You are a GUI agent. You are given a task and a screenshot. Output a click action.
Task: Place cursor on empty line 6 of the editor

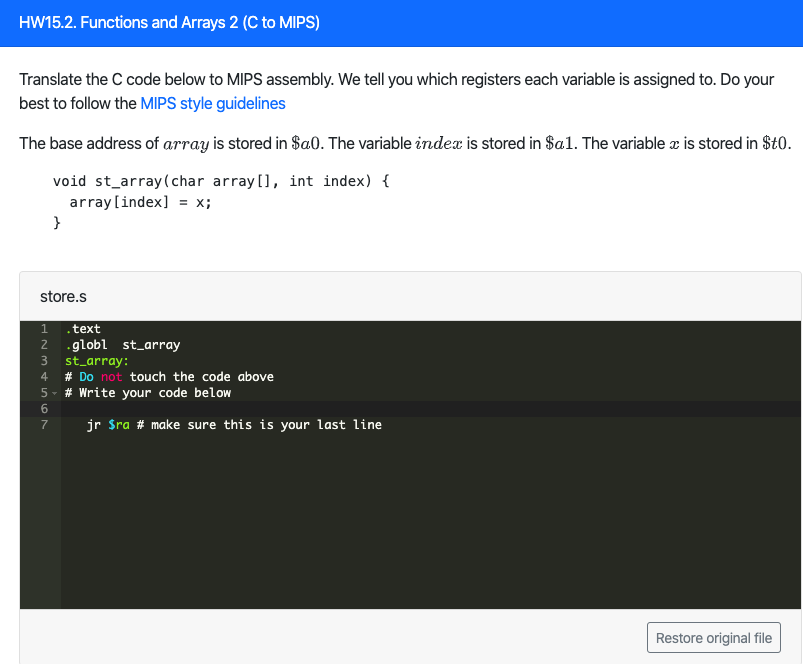430,409
